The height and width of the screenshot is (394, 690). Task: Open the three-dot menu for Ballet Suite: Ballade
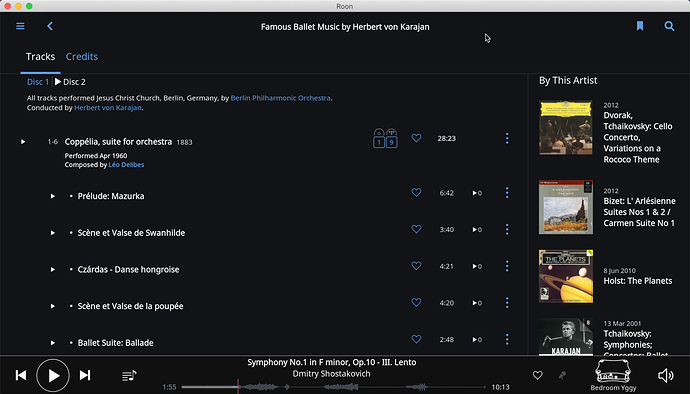tap(507, 339)
